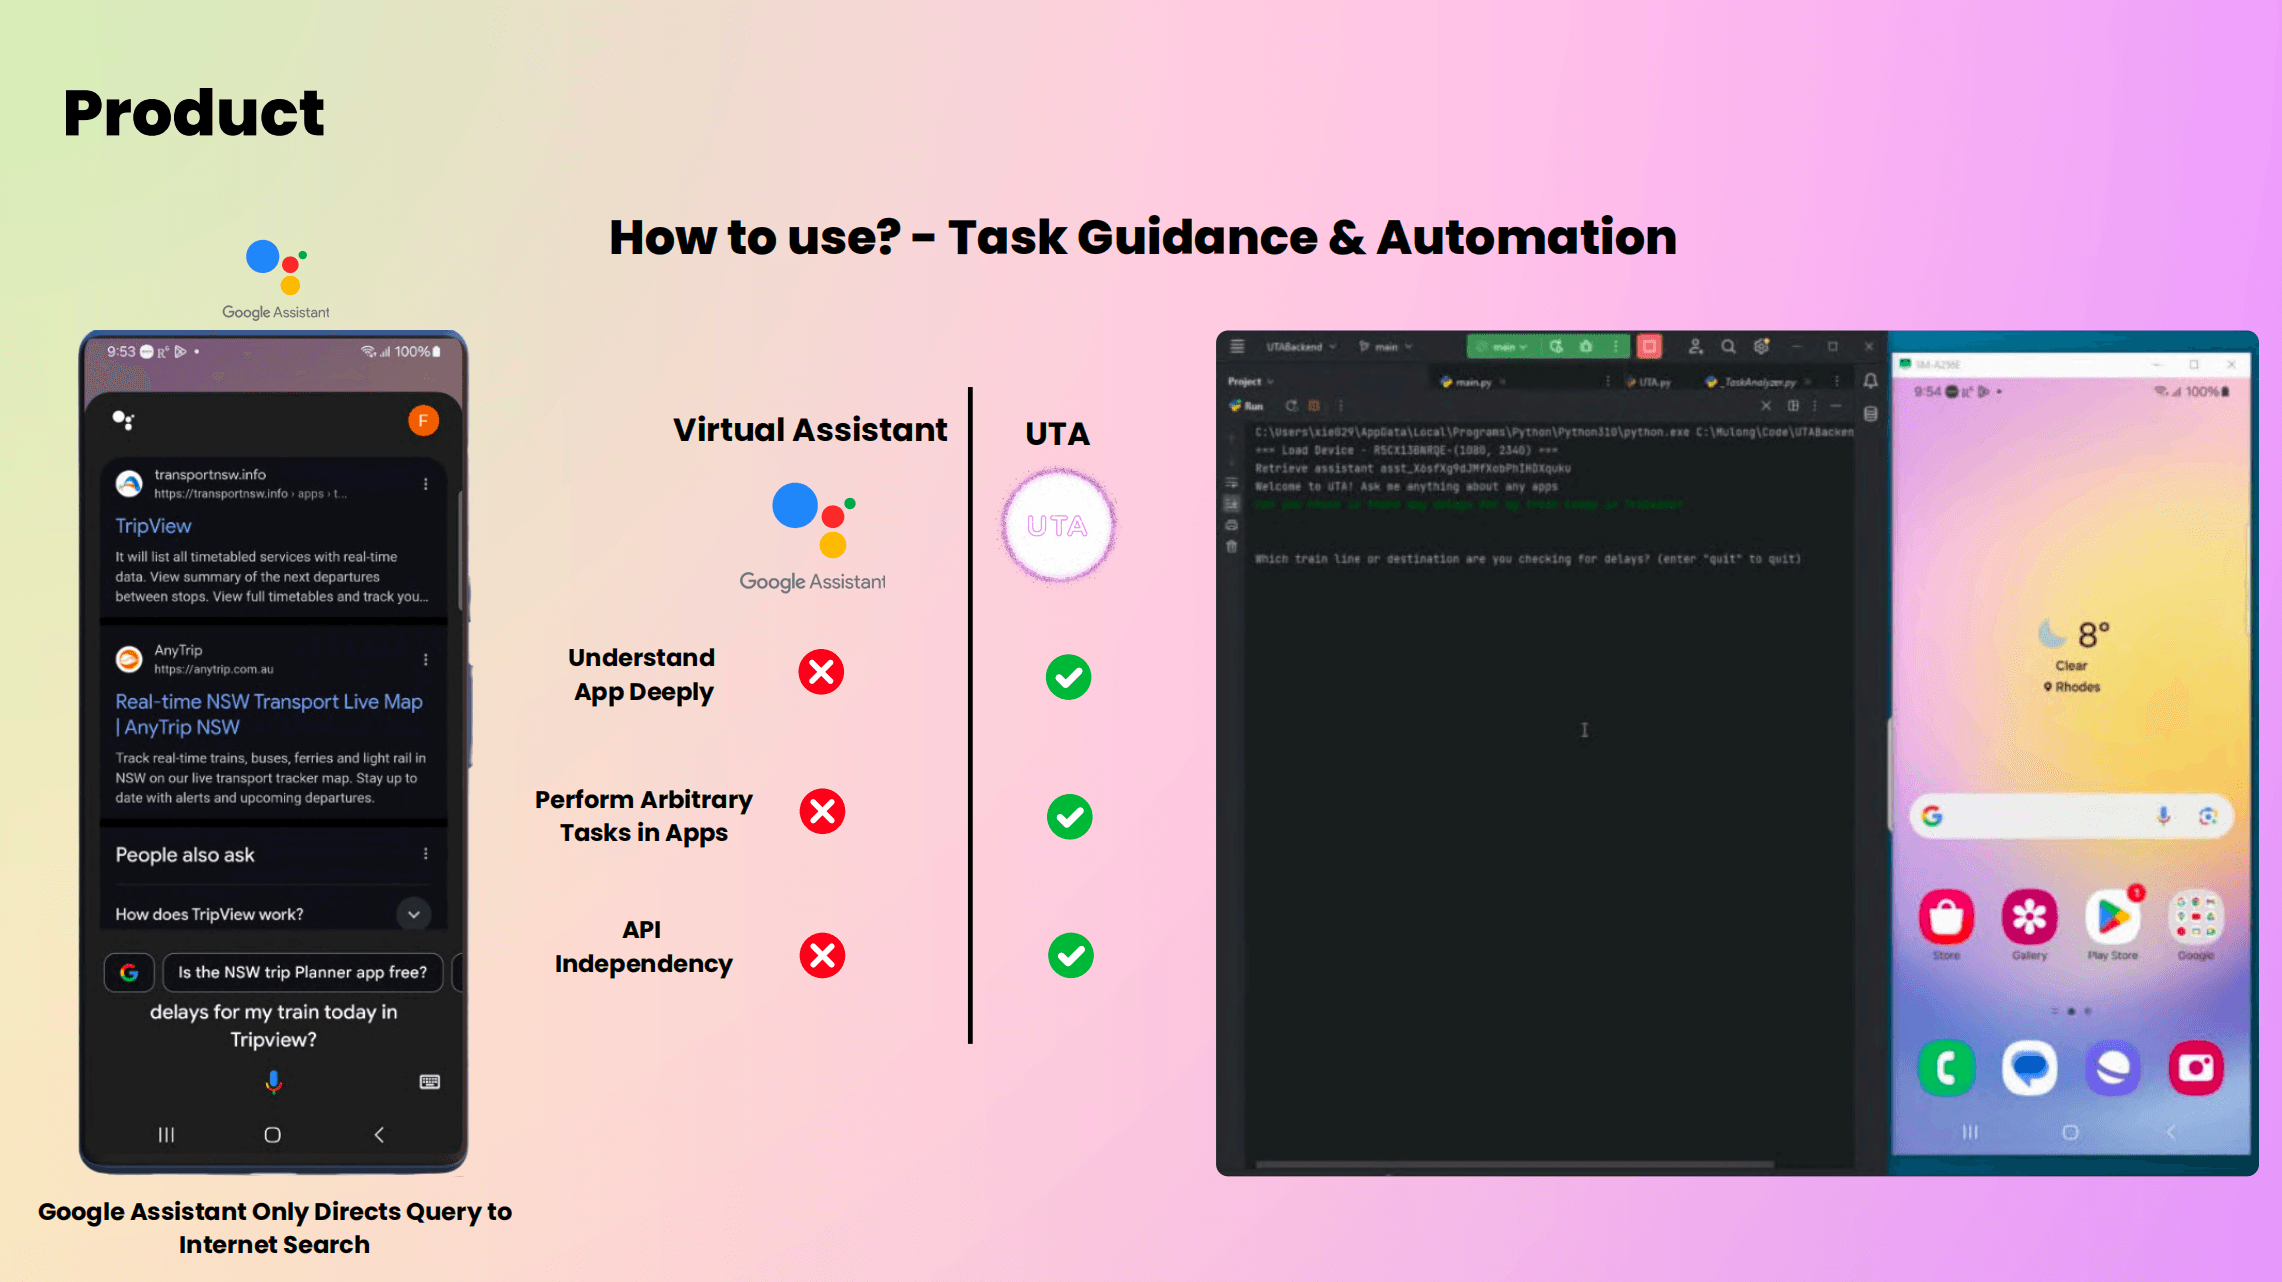Open the Samsung Messages app

tap(2030, 1068)
